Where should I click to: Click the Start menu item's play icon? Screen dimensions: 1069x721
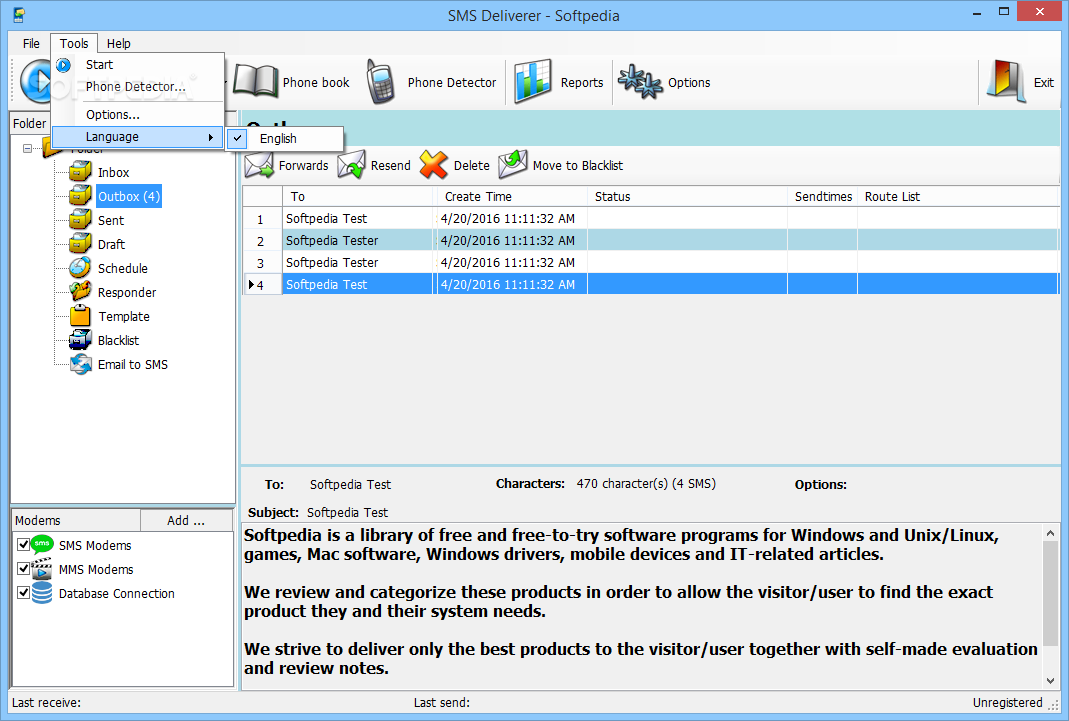pyautogui.click(x=63, y=65)
